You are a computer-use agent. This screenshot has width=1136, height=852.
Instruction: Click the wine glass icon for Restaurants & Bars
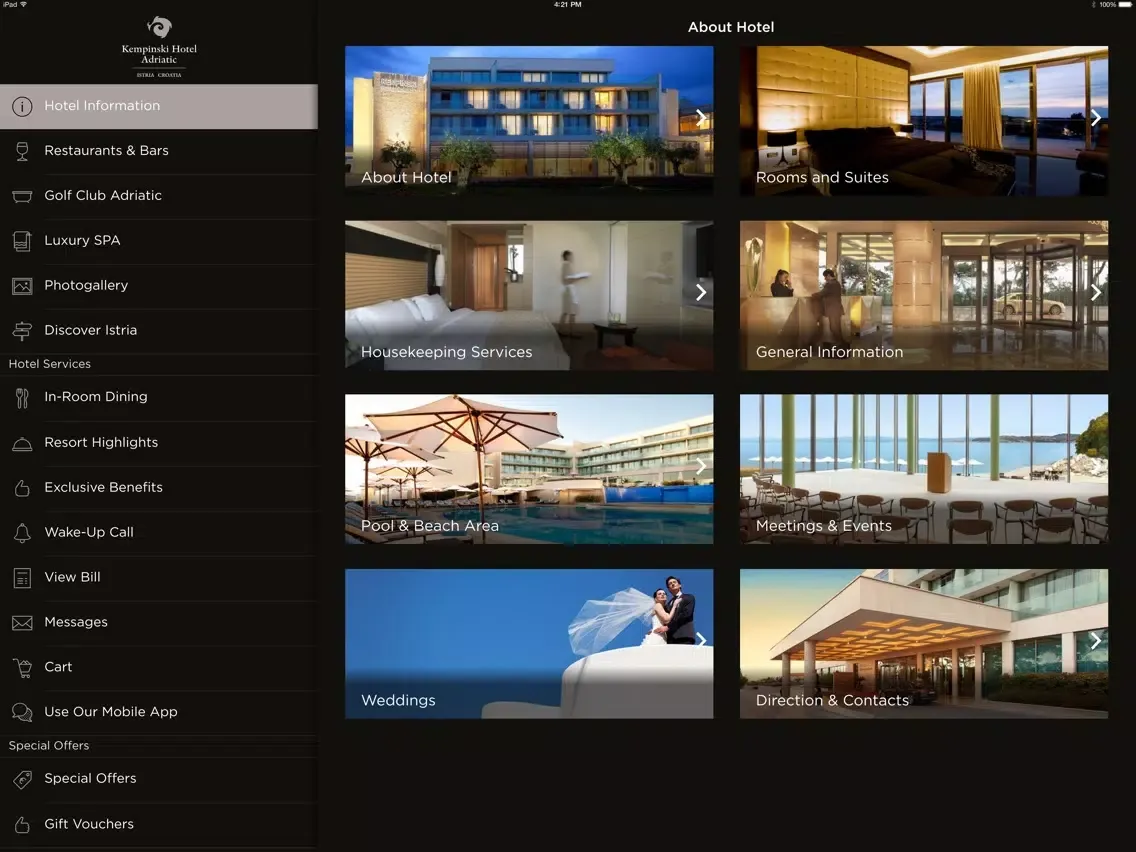22,151
